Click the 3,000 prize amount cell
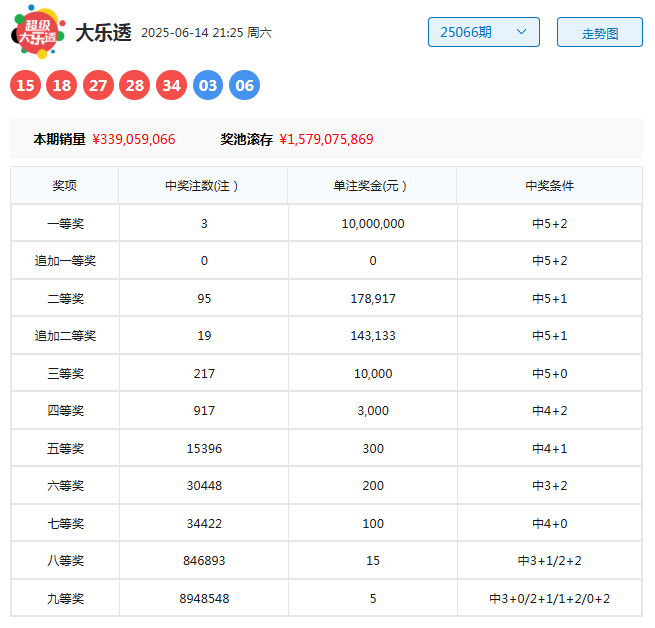Image resolution: width=655 pixels, height=628 pixels. tap(373, 410)
